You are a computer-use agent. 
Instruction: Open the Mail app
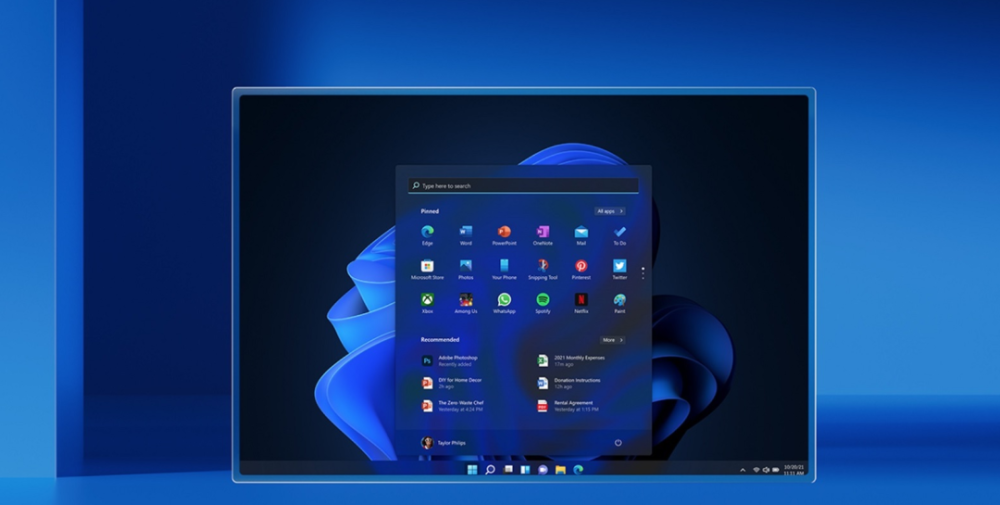(x=581, y=235)
